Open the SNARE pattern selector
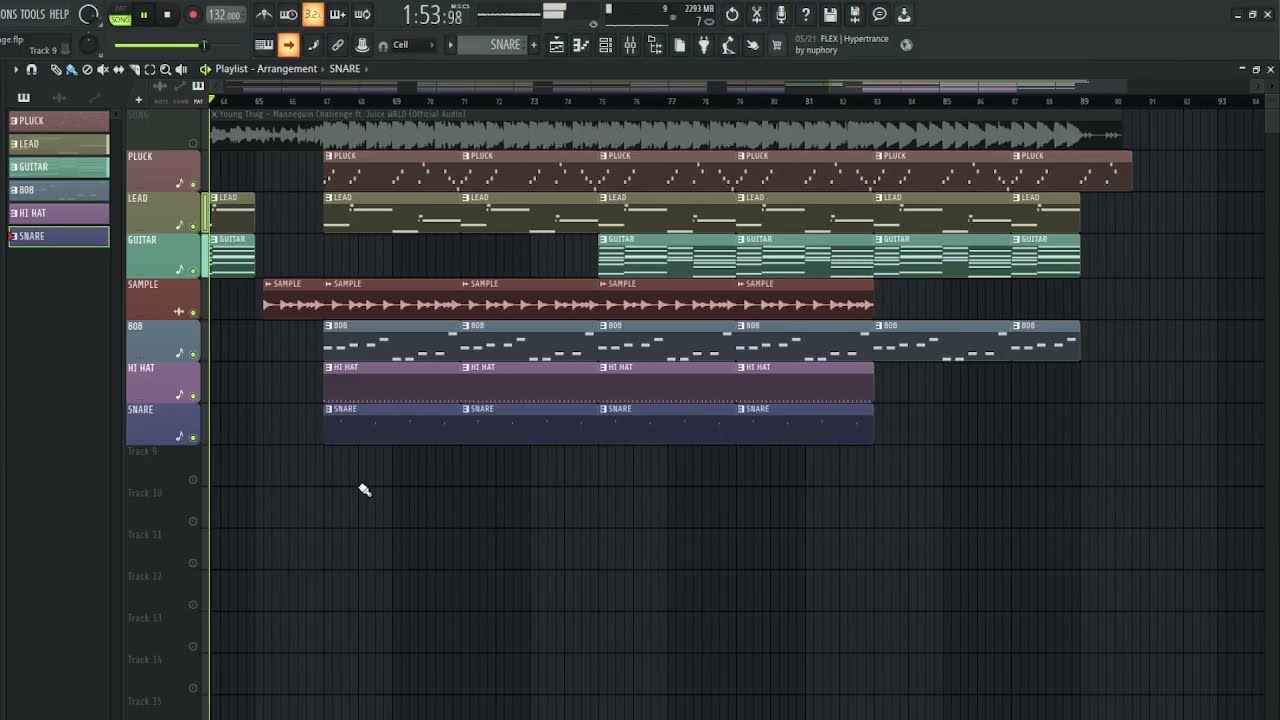1280x720 pixels. click(x=505, y=45)
